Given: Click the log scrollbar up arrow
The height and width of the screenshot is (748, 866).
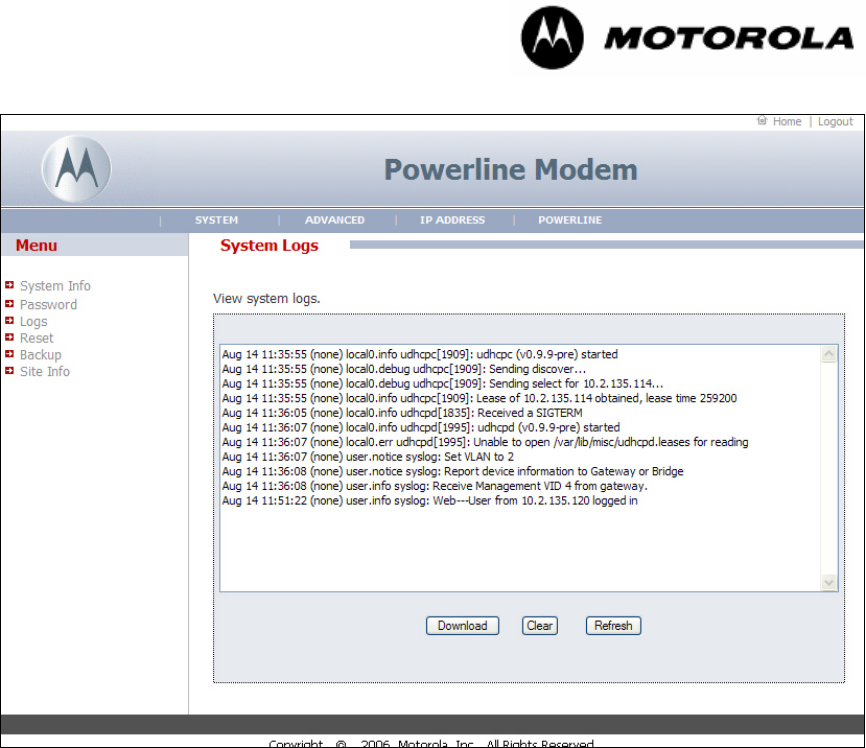Looking at the screenshot, I should (x=829, y=354).
